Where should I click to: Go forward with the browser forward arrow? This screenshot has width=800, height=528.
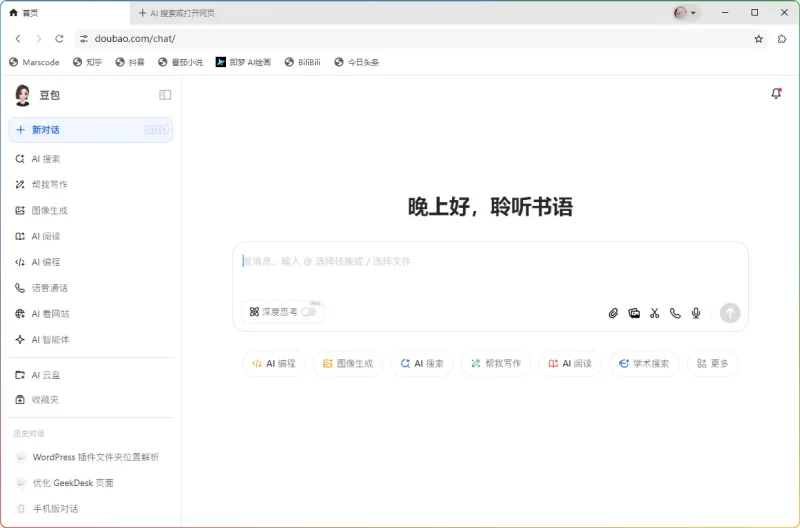tap(39, 39)
